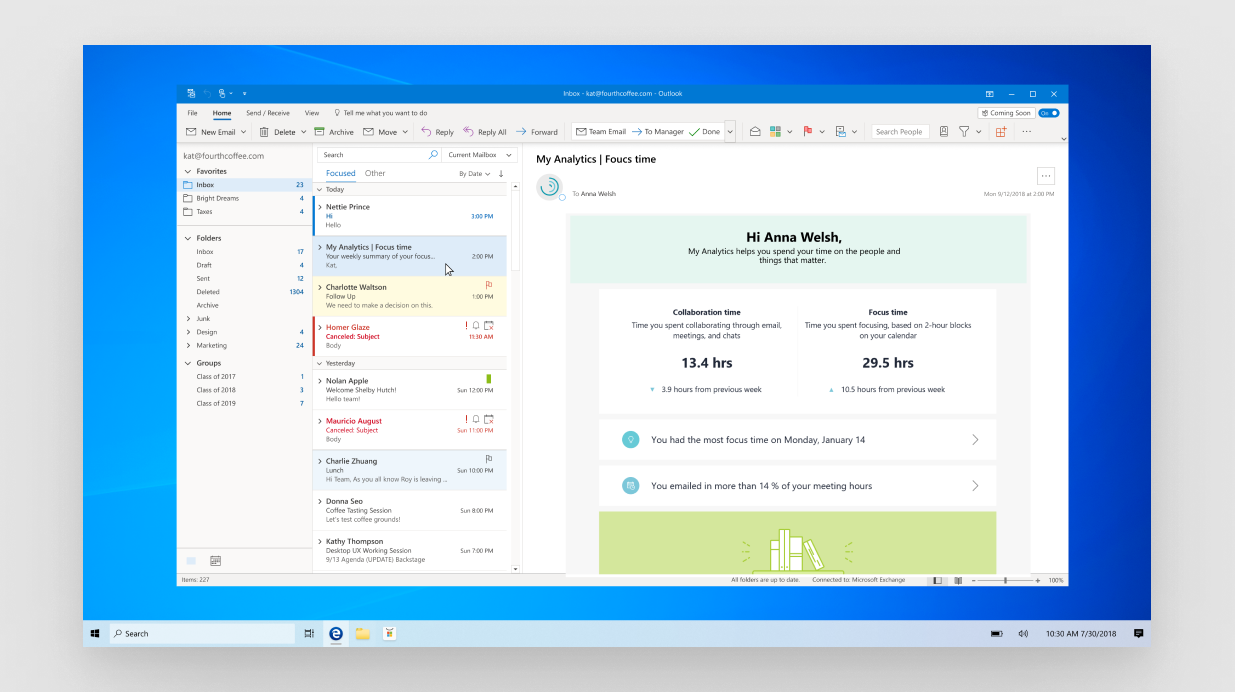This screenshot has width=1235, height=692.
Task: Click Reply All in the ribbon
Action: click(484, 132)
